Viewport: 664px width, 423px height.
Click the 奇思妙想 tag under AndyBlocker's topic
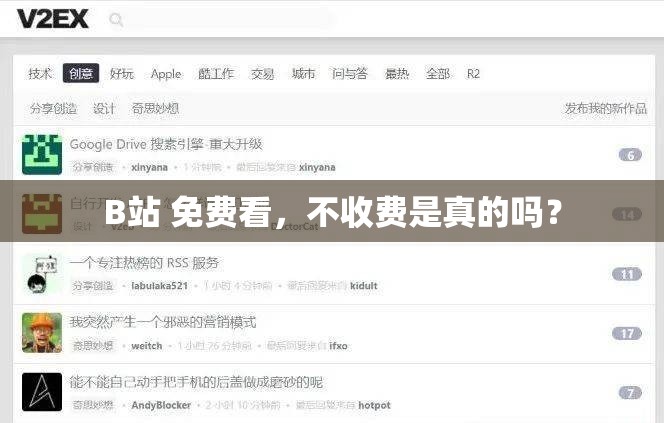tap(93, 405)
